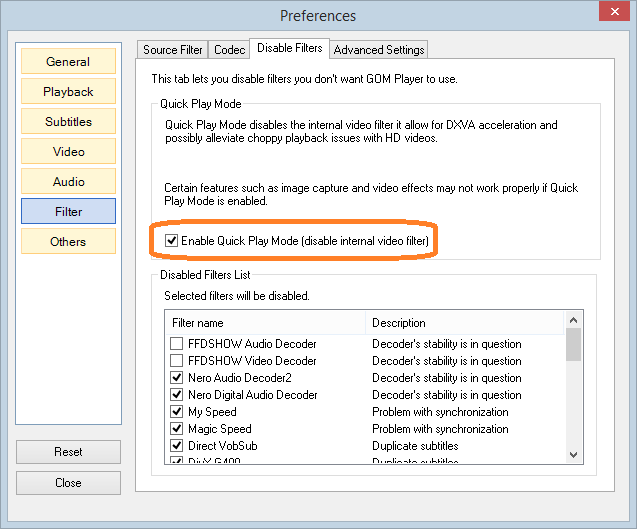Uncheck the Nero Digital Audio Decoder filter

point(176,395)
